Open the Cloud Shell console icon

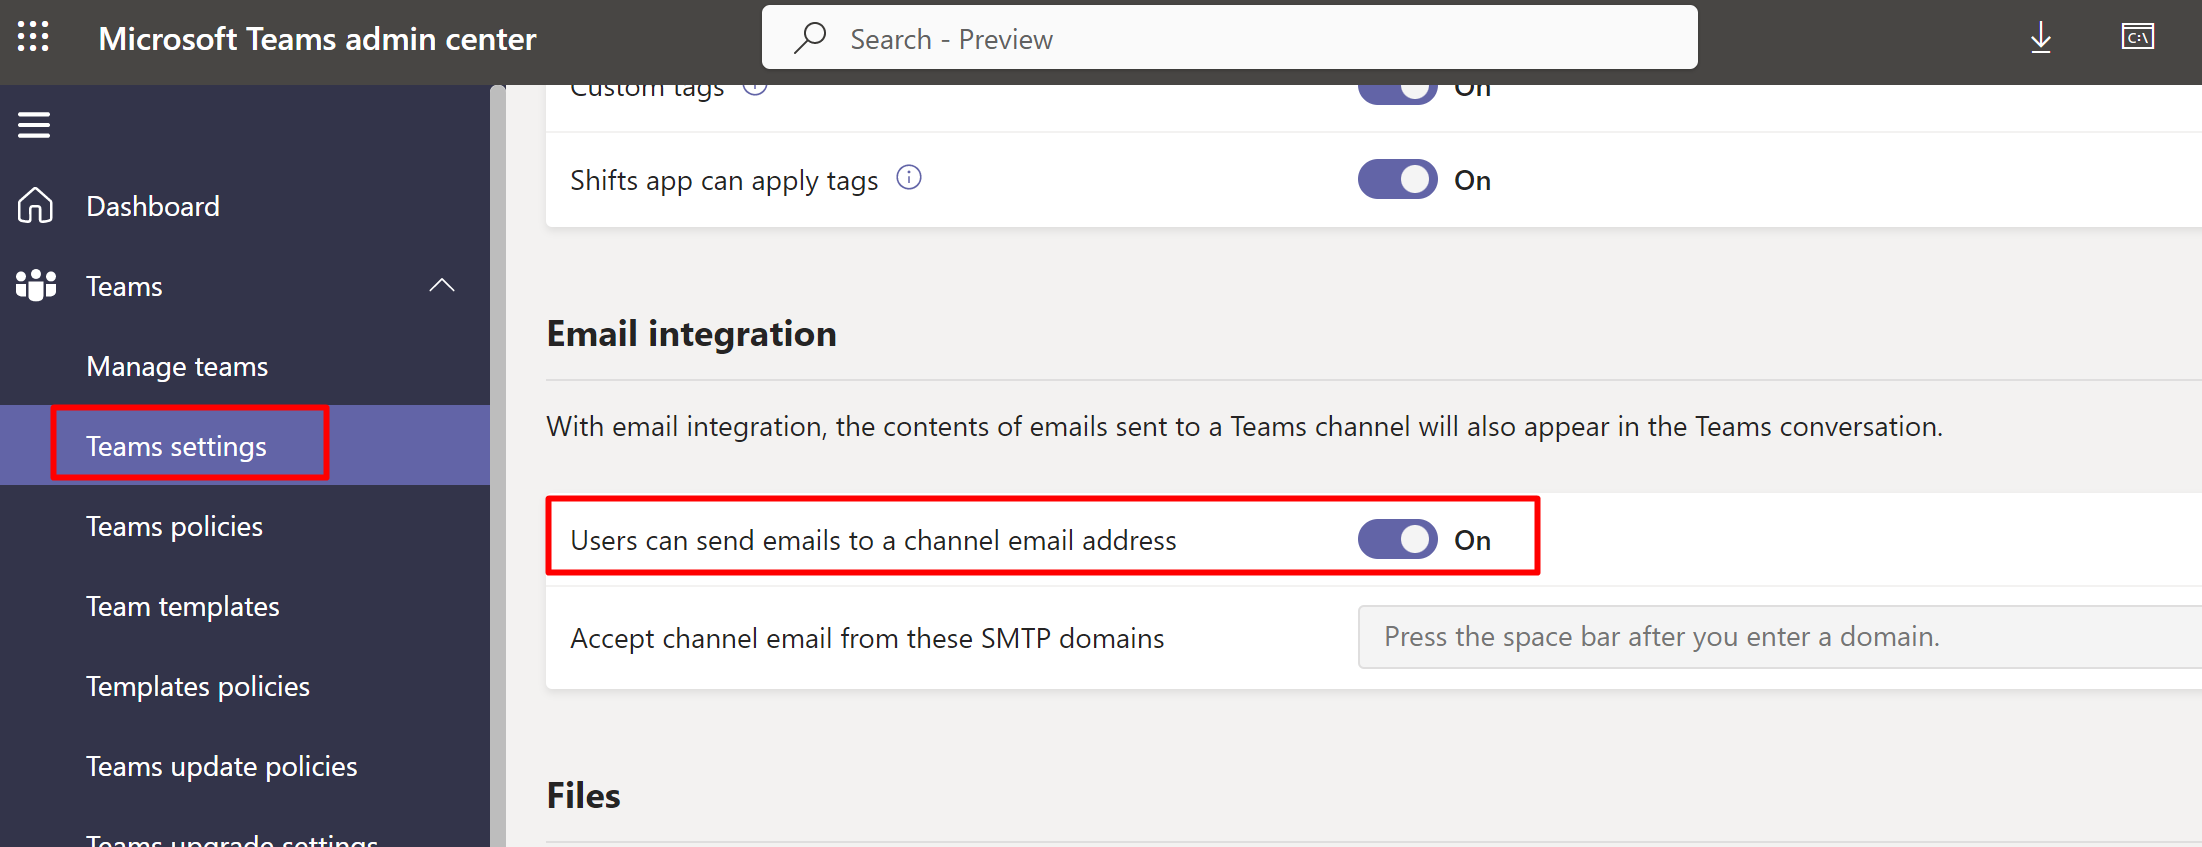coord(2137,38)
